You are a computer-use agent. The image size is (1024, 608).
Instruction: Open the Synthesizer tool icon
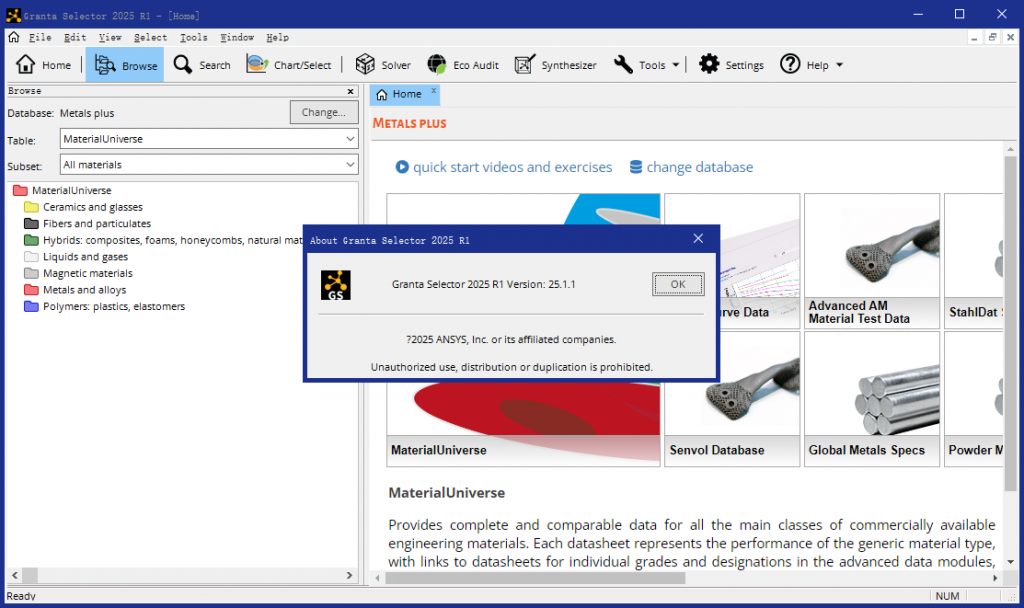(x=525, y=65)
